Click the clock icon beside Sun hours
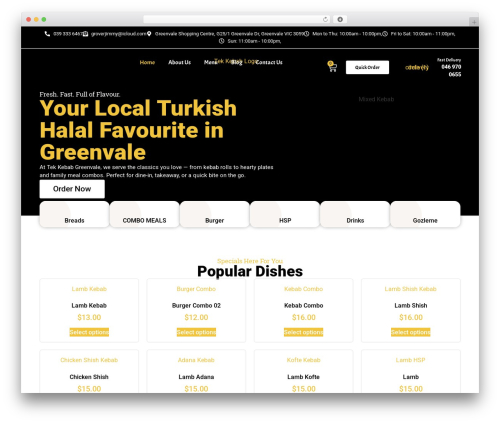The width and height of the screenshot is (500, 423). pos(222,41)
